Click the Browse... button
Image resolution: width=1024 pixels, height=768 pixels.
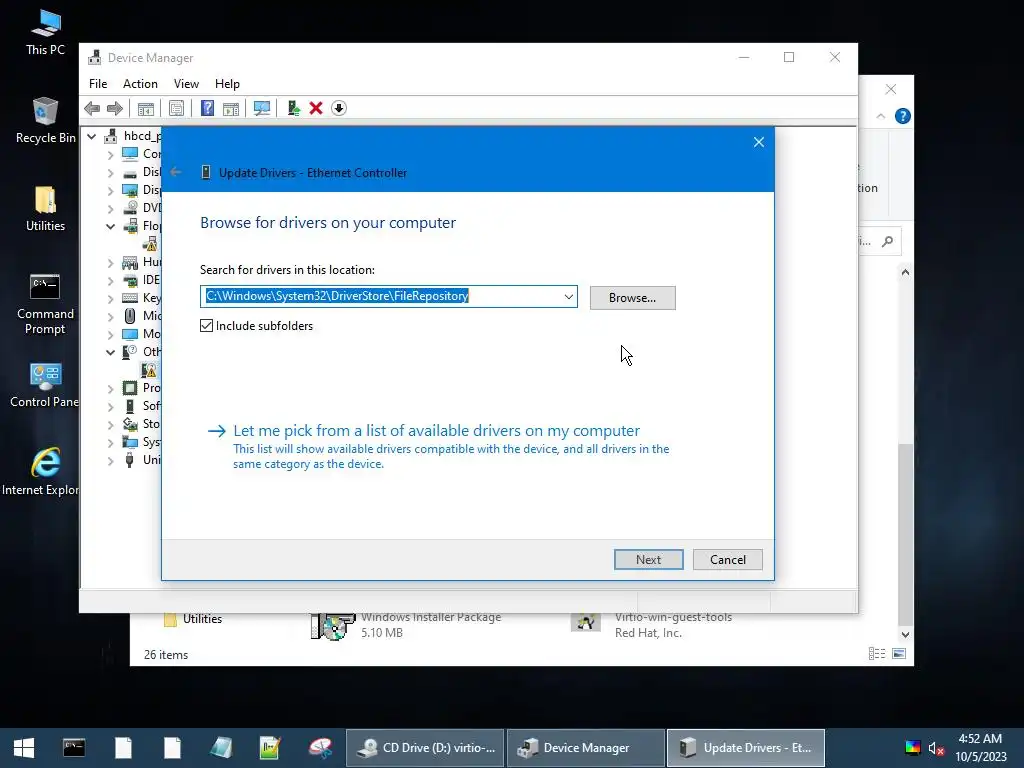(x=632, y=298)
